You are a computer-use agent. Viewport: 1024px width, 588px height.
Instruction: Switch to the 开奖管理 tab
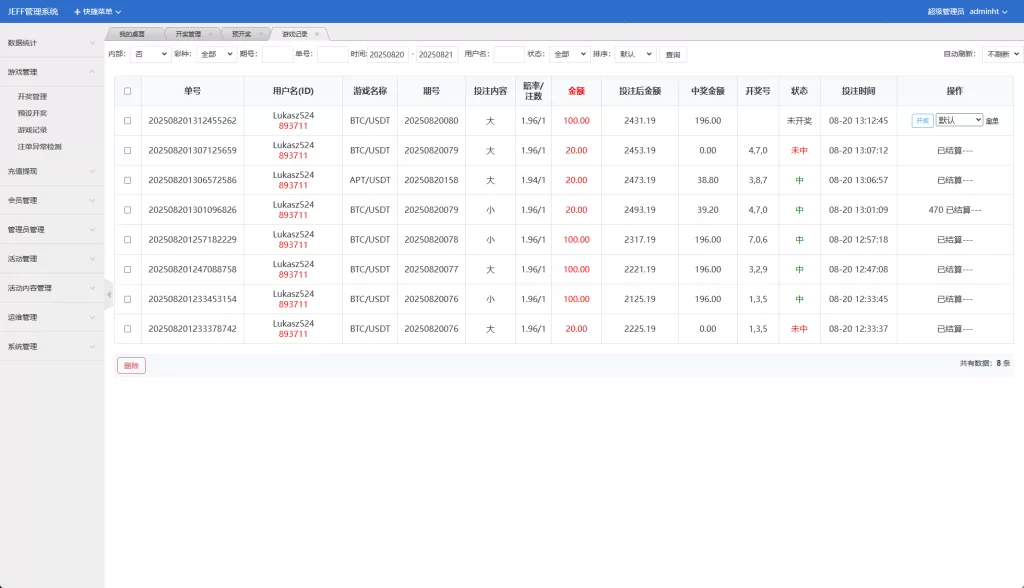188,34
